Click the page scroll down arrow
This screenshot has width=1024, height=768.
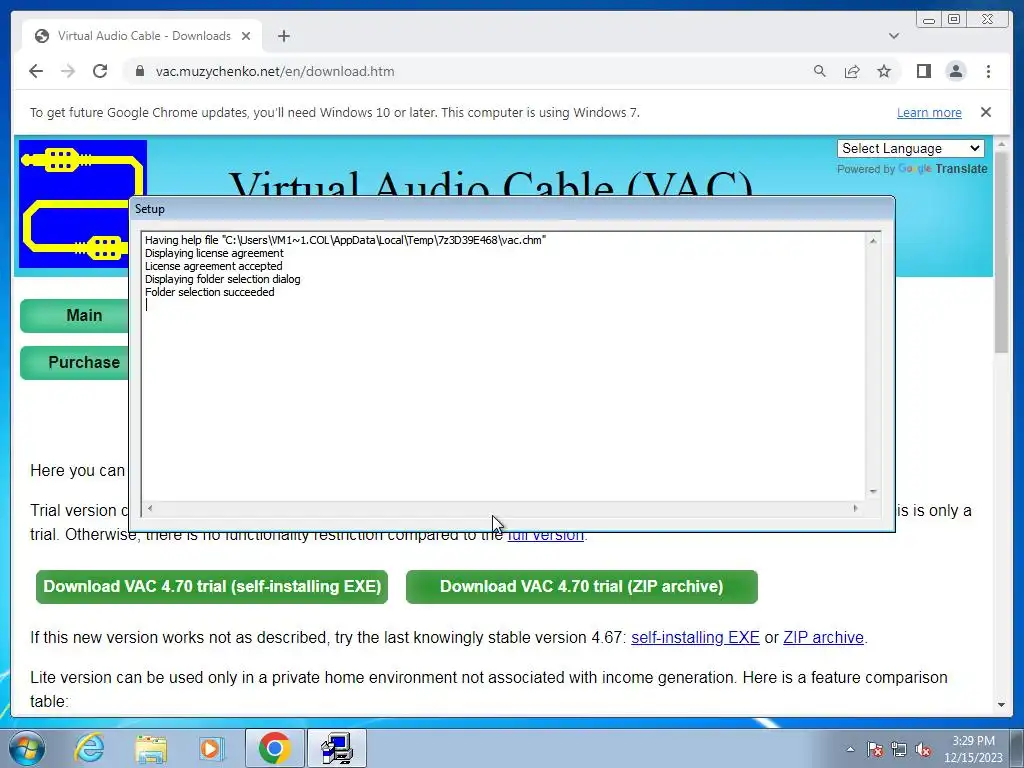[1001, 705]
